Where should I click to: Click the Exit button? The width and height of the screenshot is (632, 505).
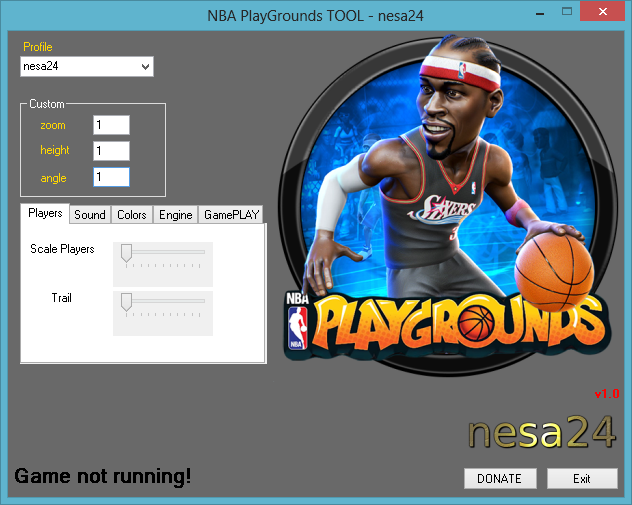[582, 478]
